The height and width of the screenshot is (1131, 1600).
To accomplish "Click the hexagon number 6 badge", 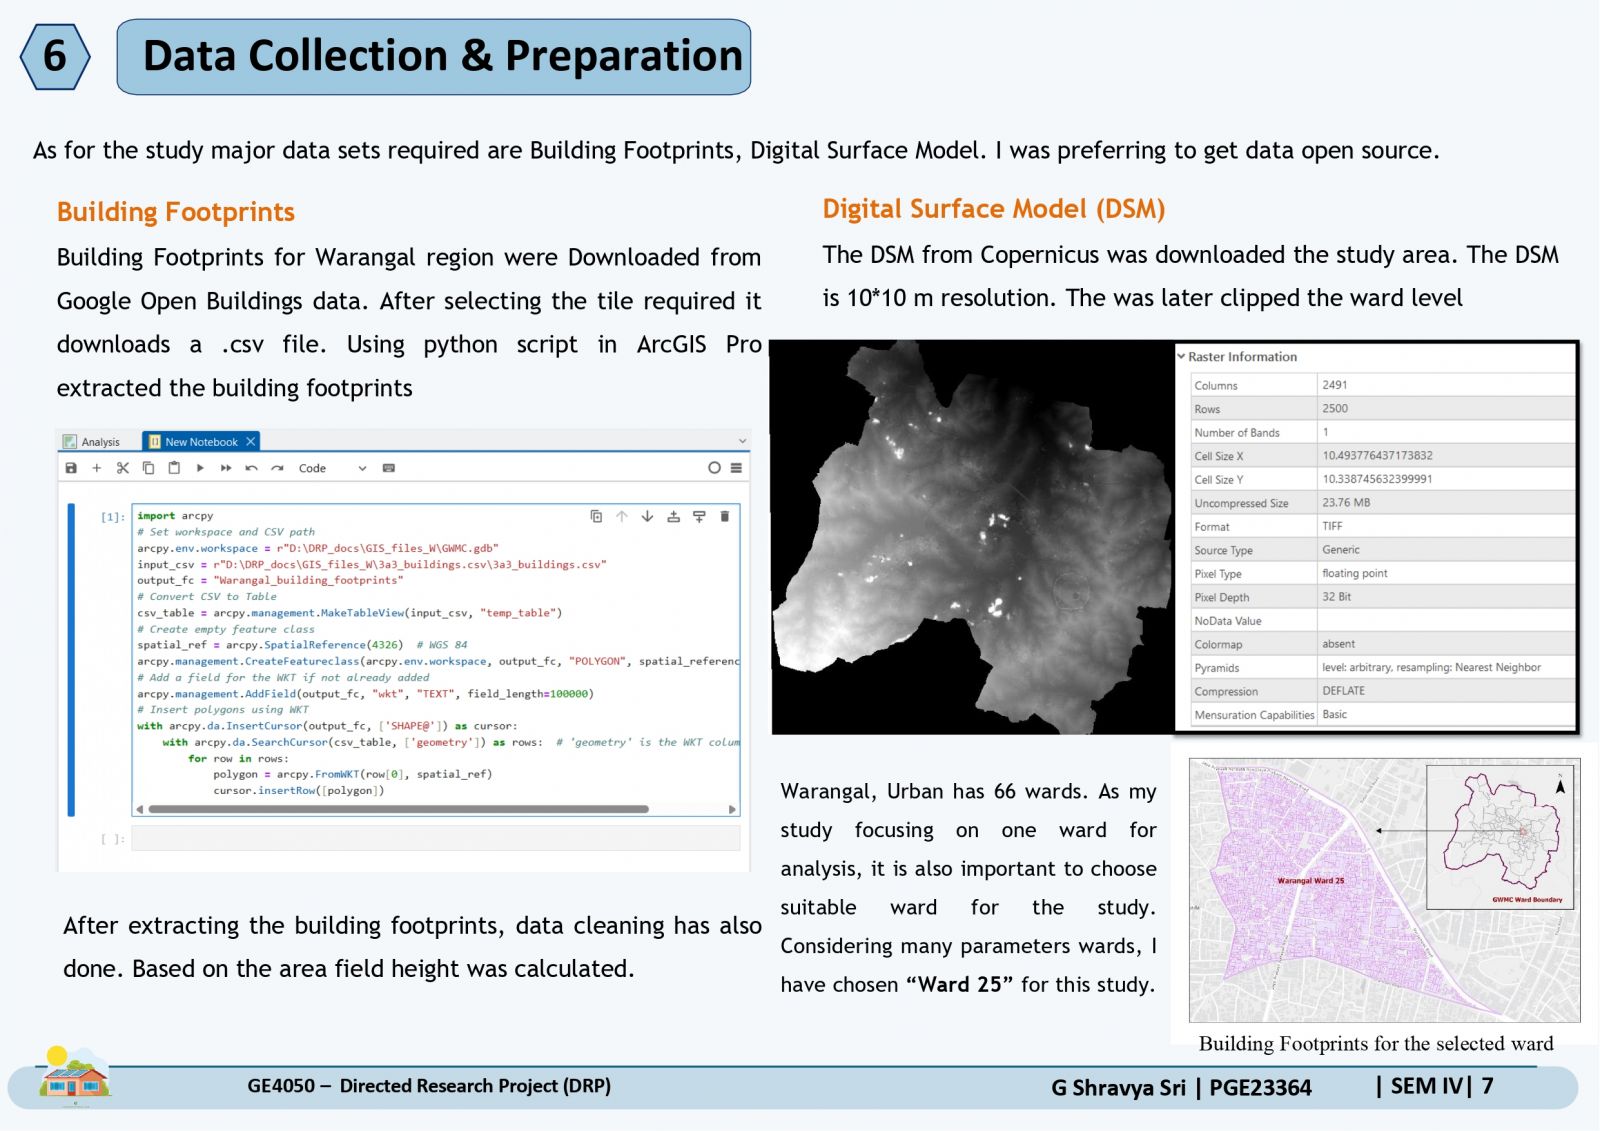I will (55, 56).
